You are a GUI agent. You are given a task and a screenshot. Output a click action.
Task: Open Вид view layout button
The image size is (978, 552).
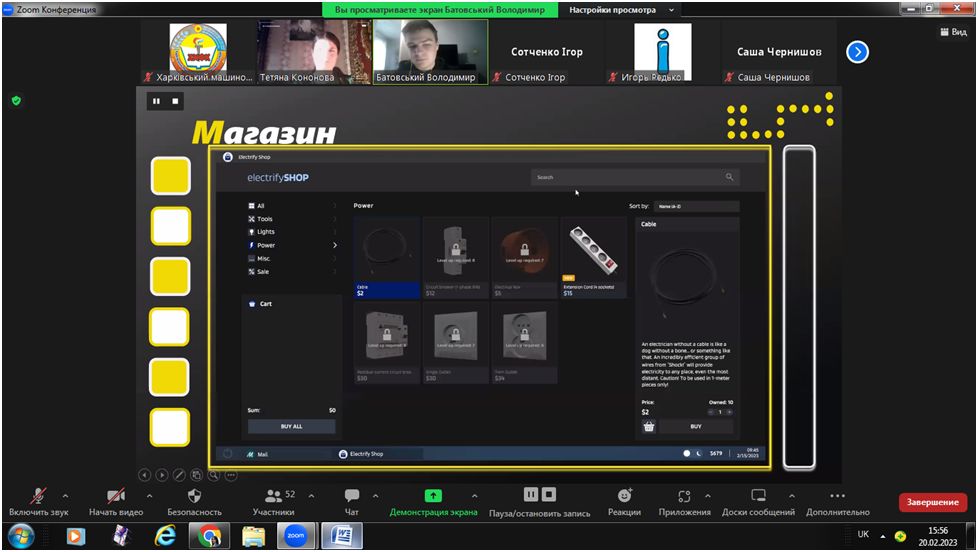954,32
